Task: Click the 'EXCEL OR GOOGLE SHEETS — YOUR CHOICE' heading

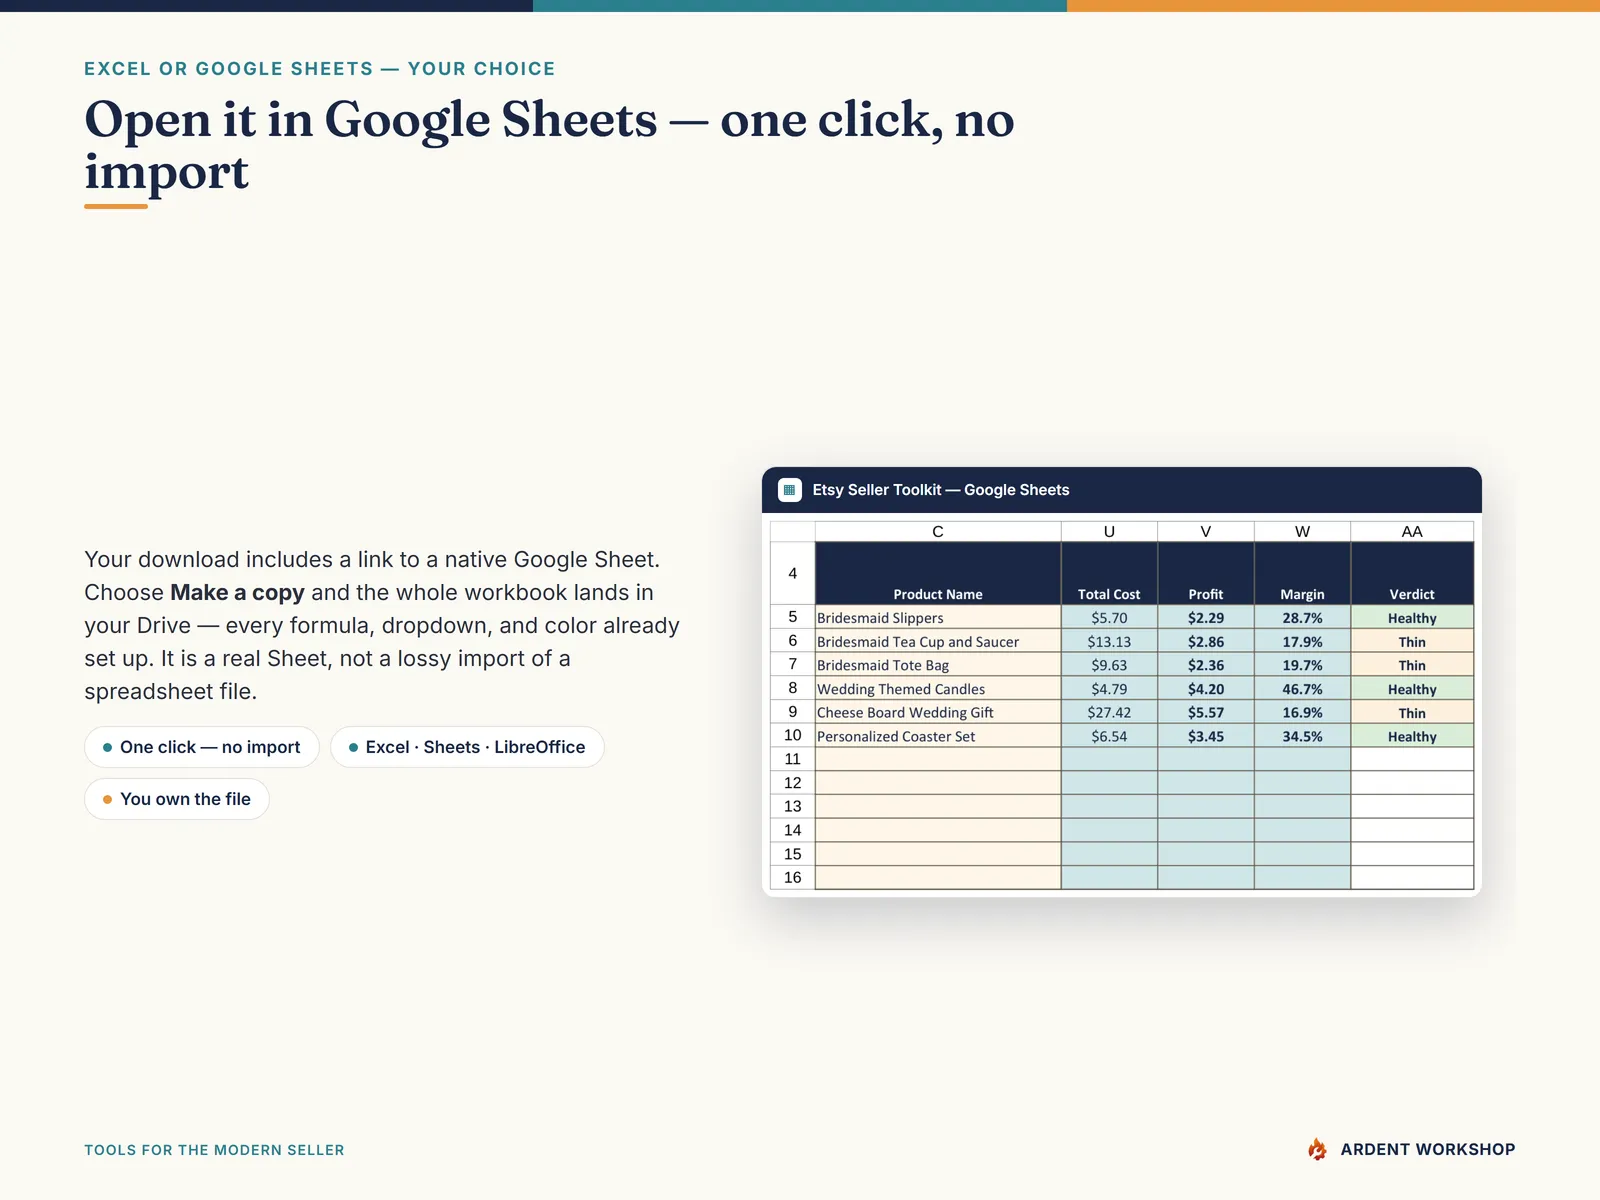Action: pos(320,69)
